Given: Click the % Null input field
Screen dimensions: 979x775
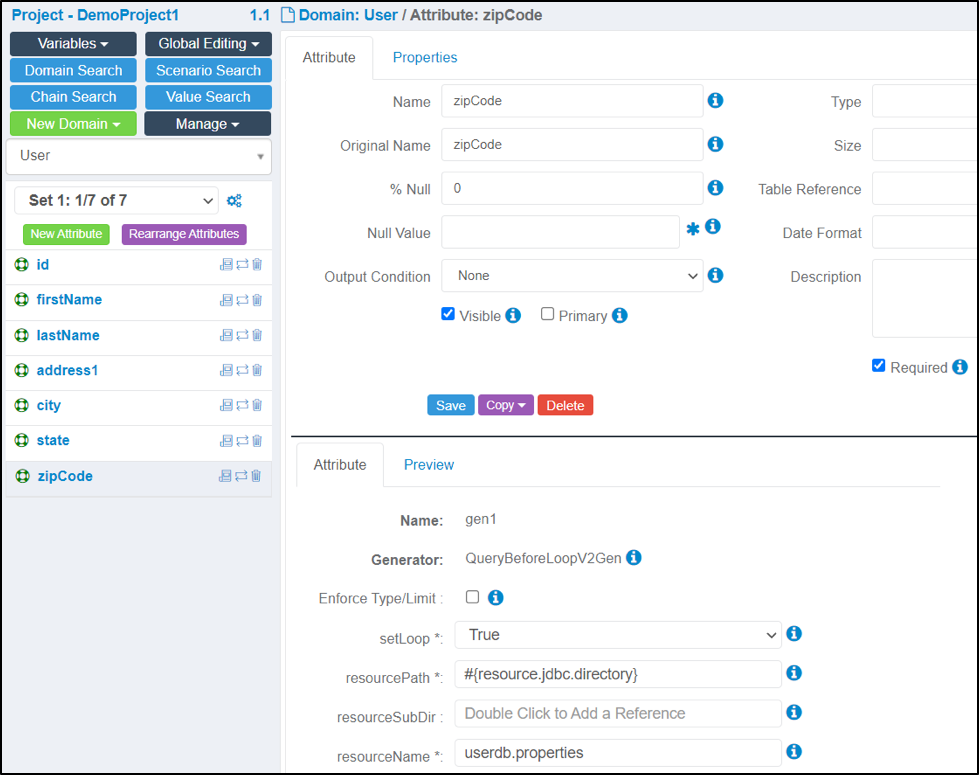Looking at the screenshot, I should (x=572, y=188).
